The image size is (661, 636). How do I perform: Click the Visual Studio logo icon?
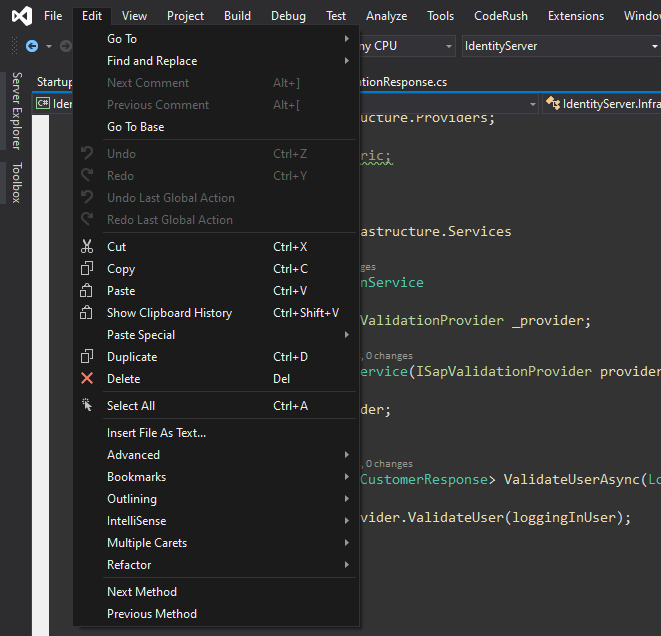tap(21, 16)
